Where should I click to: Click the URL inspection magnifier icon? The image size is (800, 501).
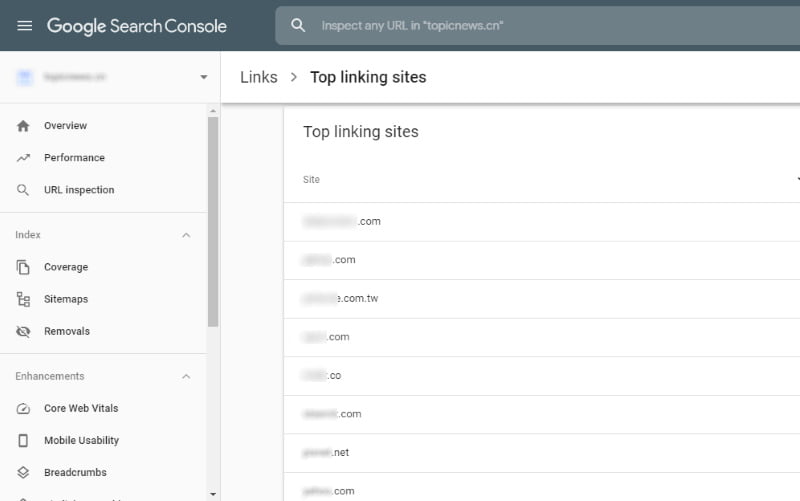tap(23, 190)
